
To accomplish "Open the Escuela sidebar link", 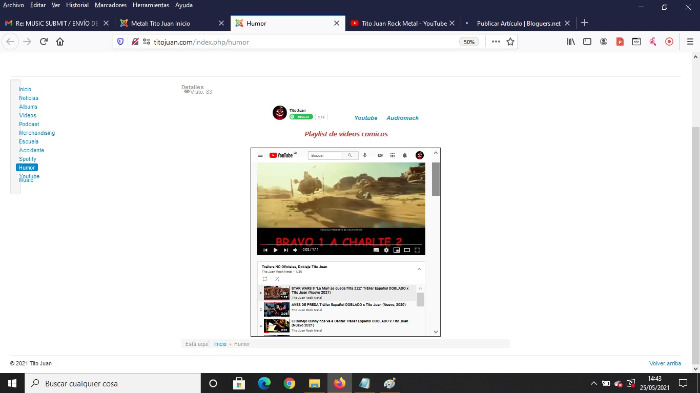I will click(29, 142).
